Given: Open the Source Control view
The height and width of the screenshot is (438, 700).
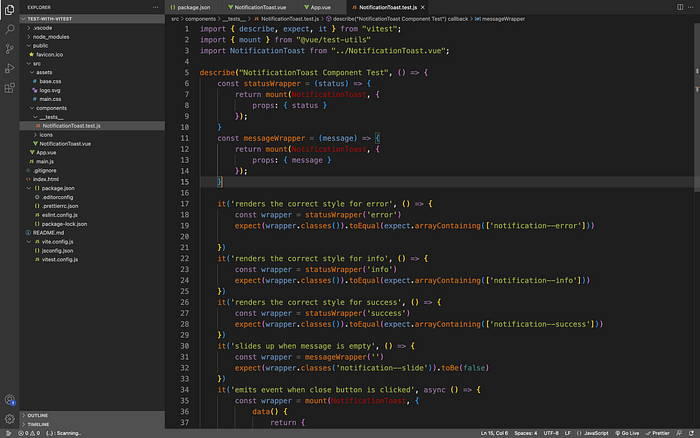Looking at the screenshot, I should pos(9,49).
